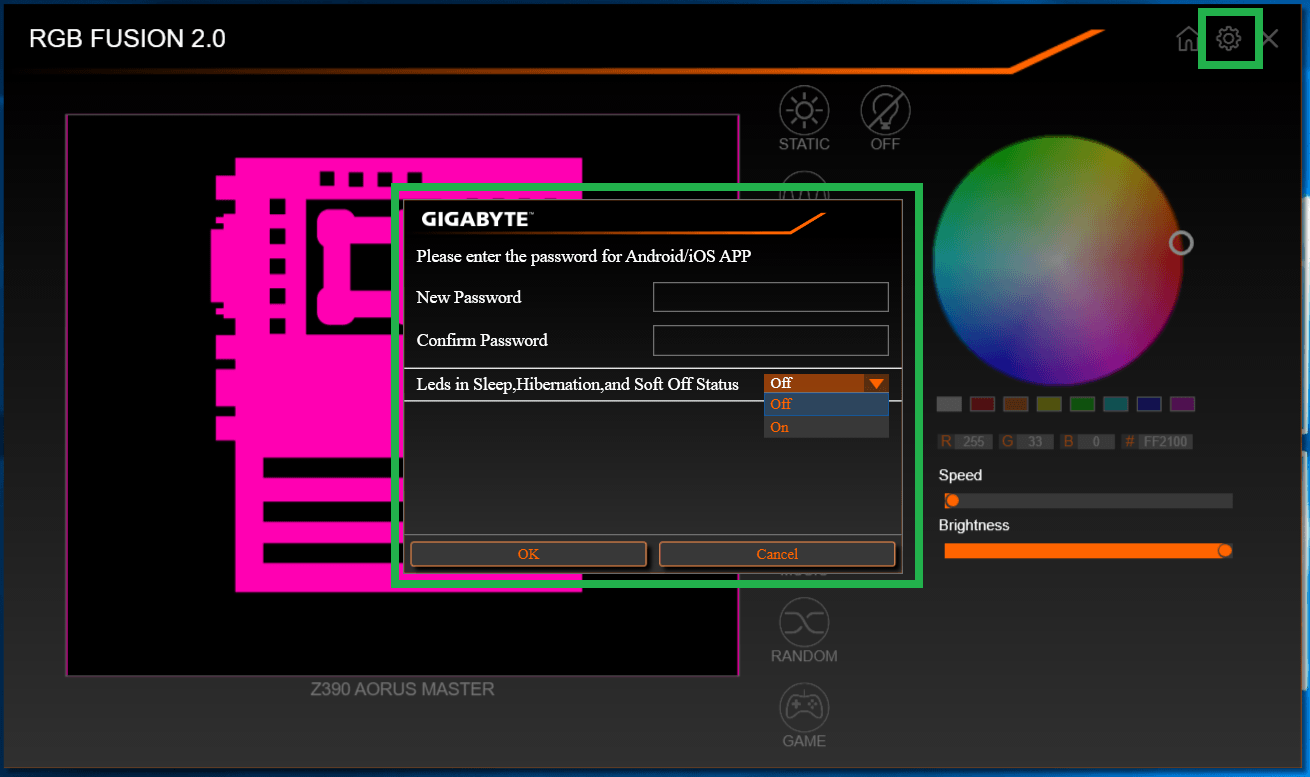Select 'On' option in dropdown list
The width and height of the screenshot is (1310, 777).
point(826,427)
